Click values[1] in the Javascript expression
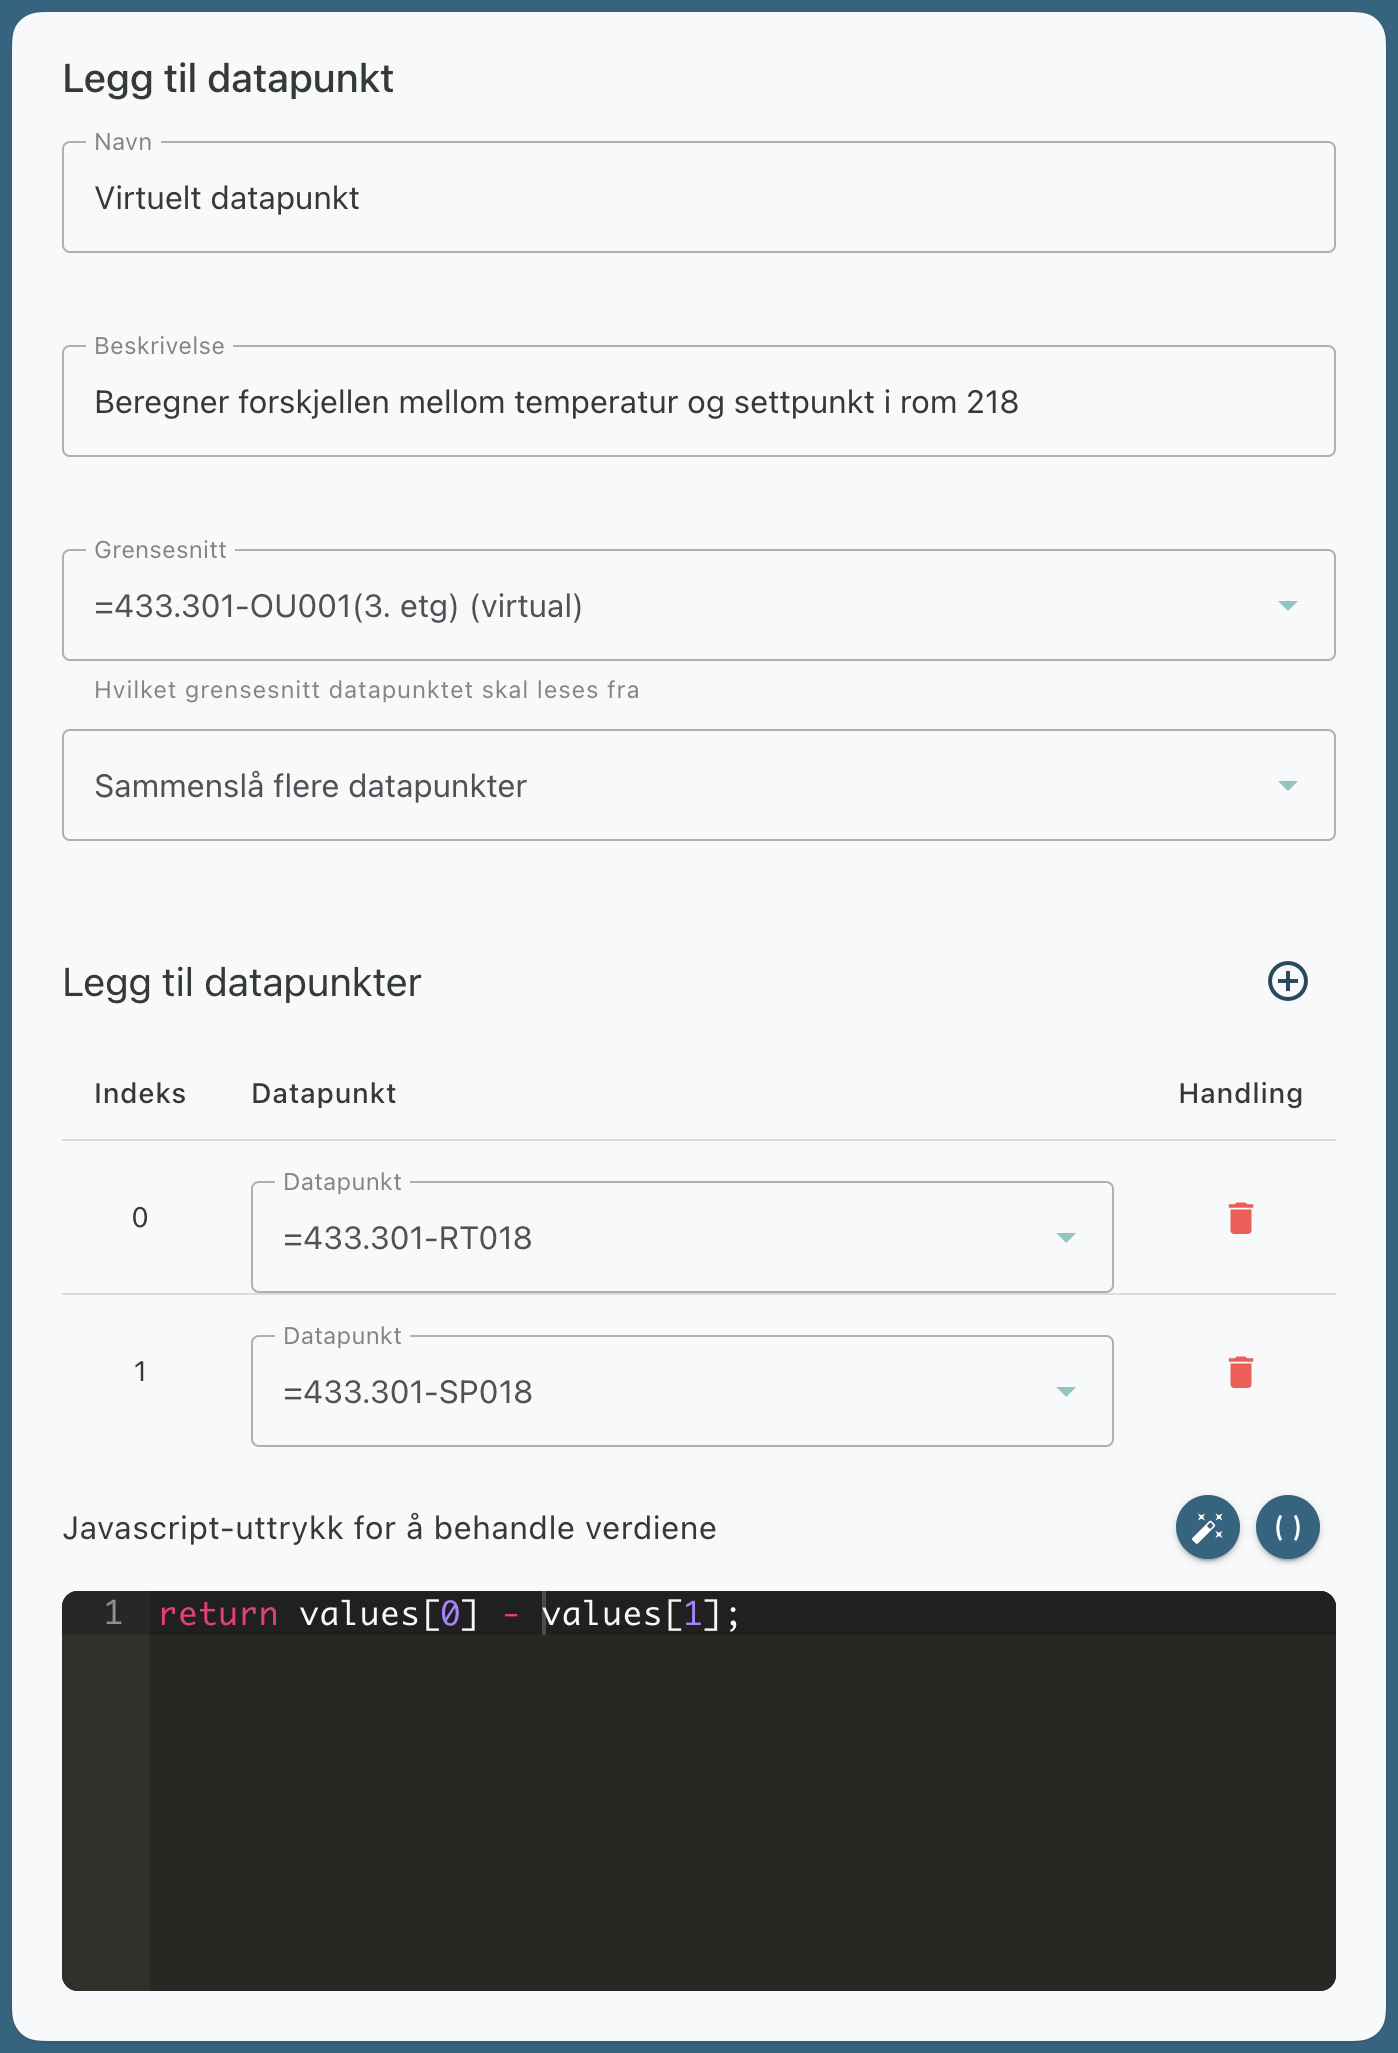 630,1614
